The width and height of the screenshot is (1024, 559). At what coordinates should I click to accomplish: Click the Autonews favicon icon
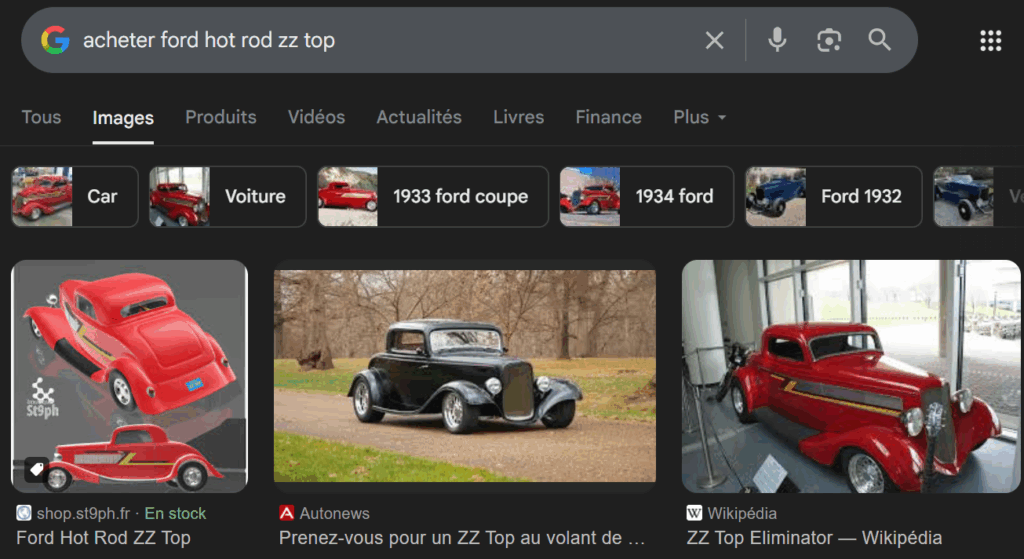point(287,513)
